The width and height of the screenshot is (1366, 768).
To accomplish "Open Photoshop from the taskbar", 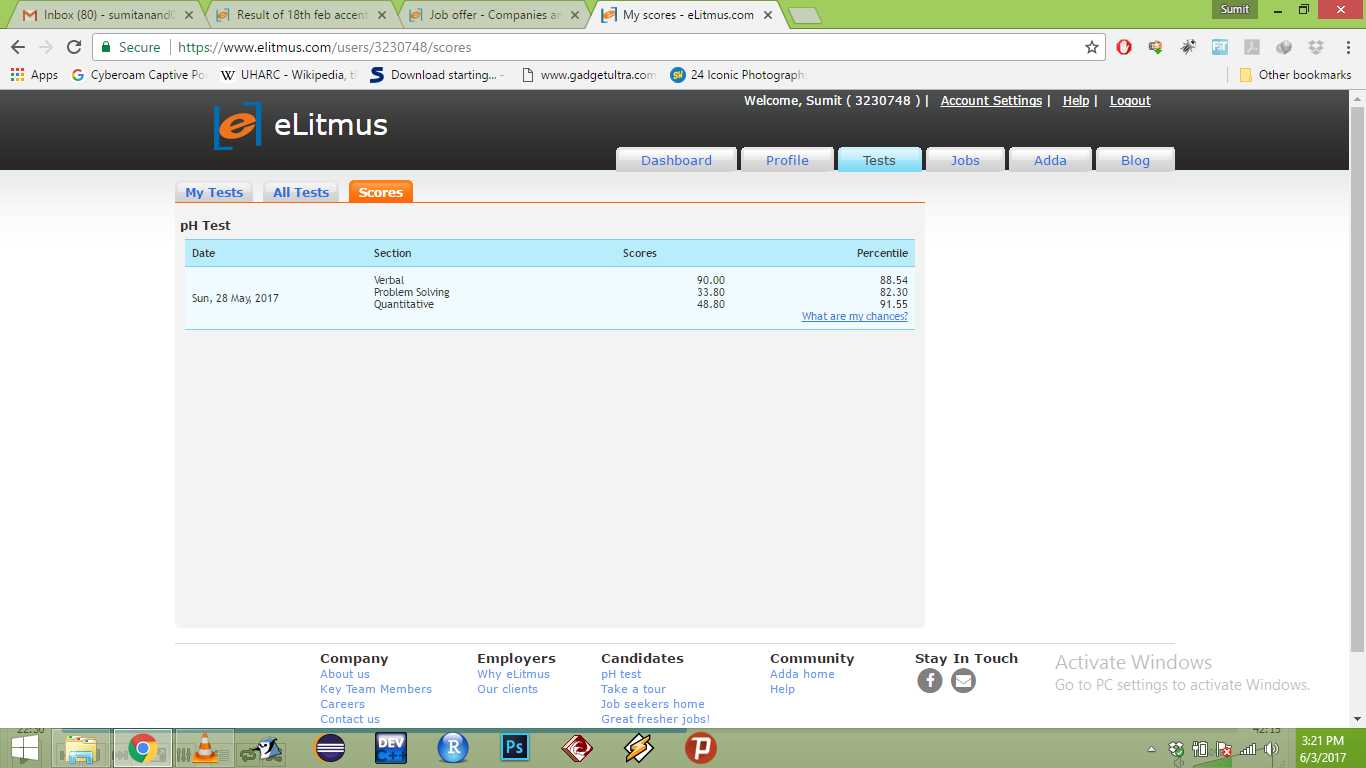I will [x=515, y=747].
